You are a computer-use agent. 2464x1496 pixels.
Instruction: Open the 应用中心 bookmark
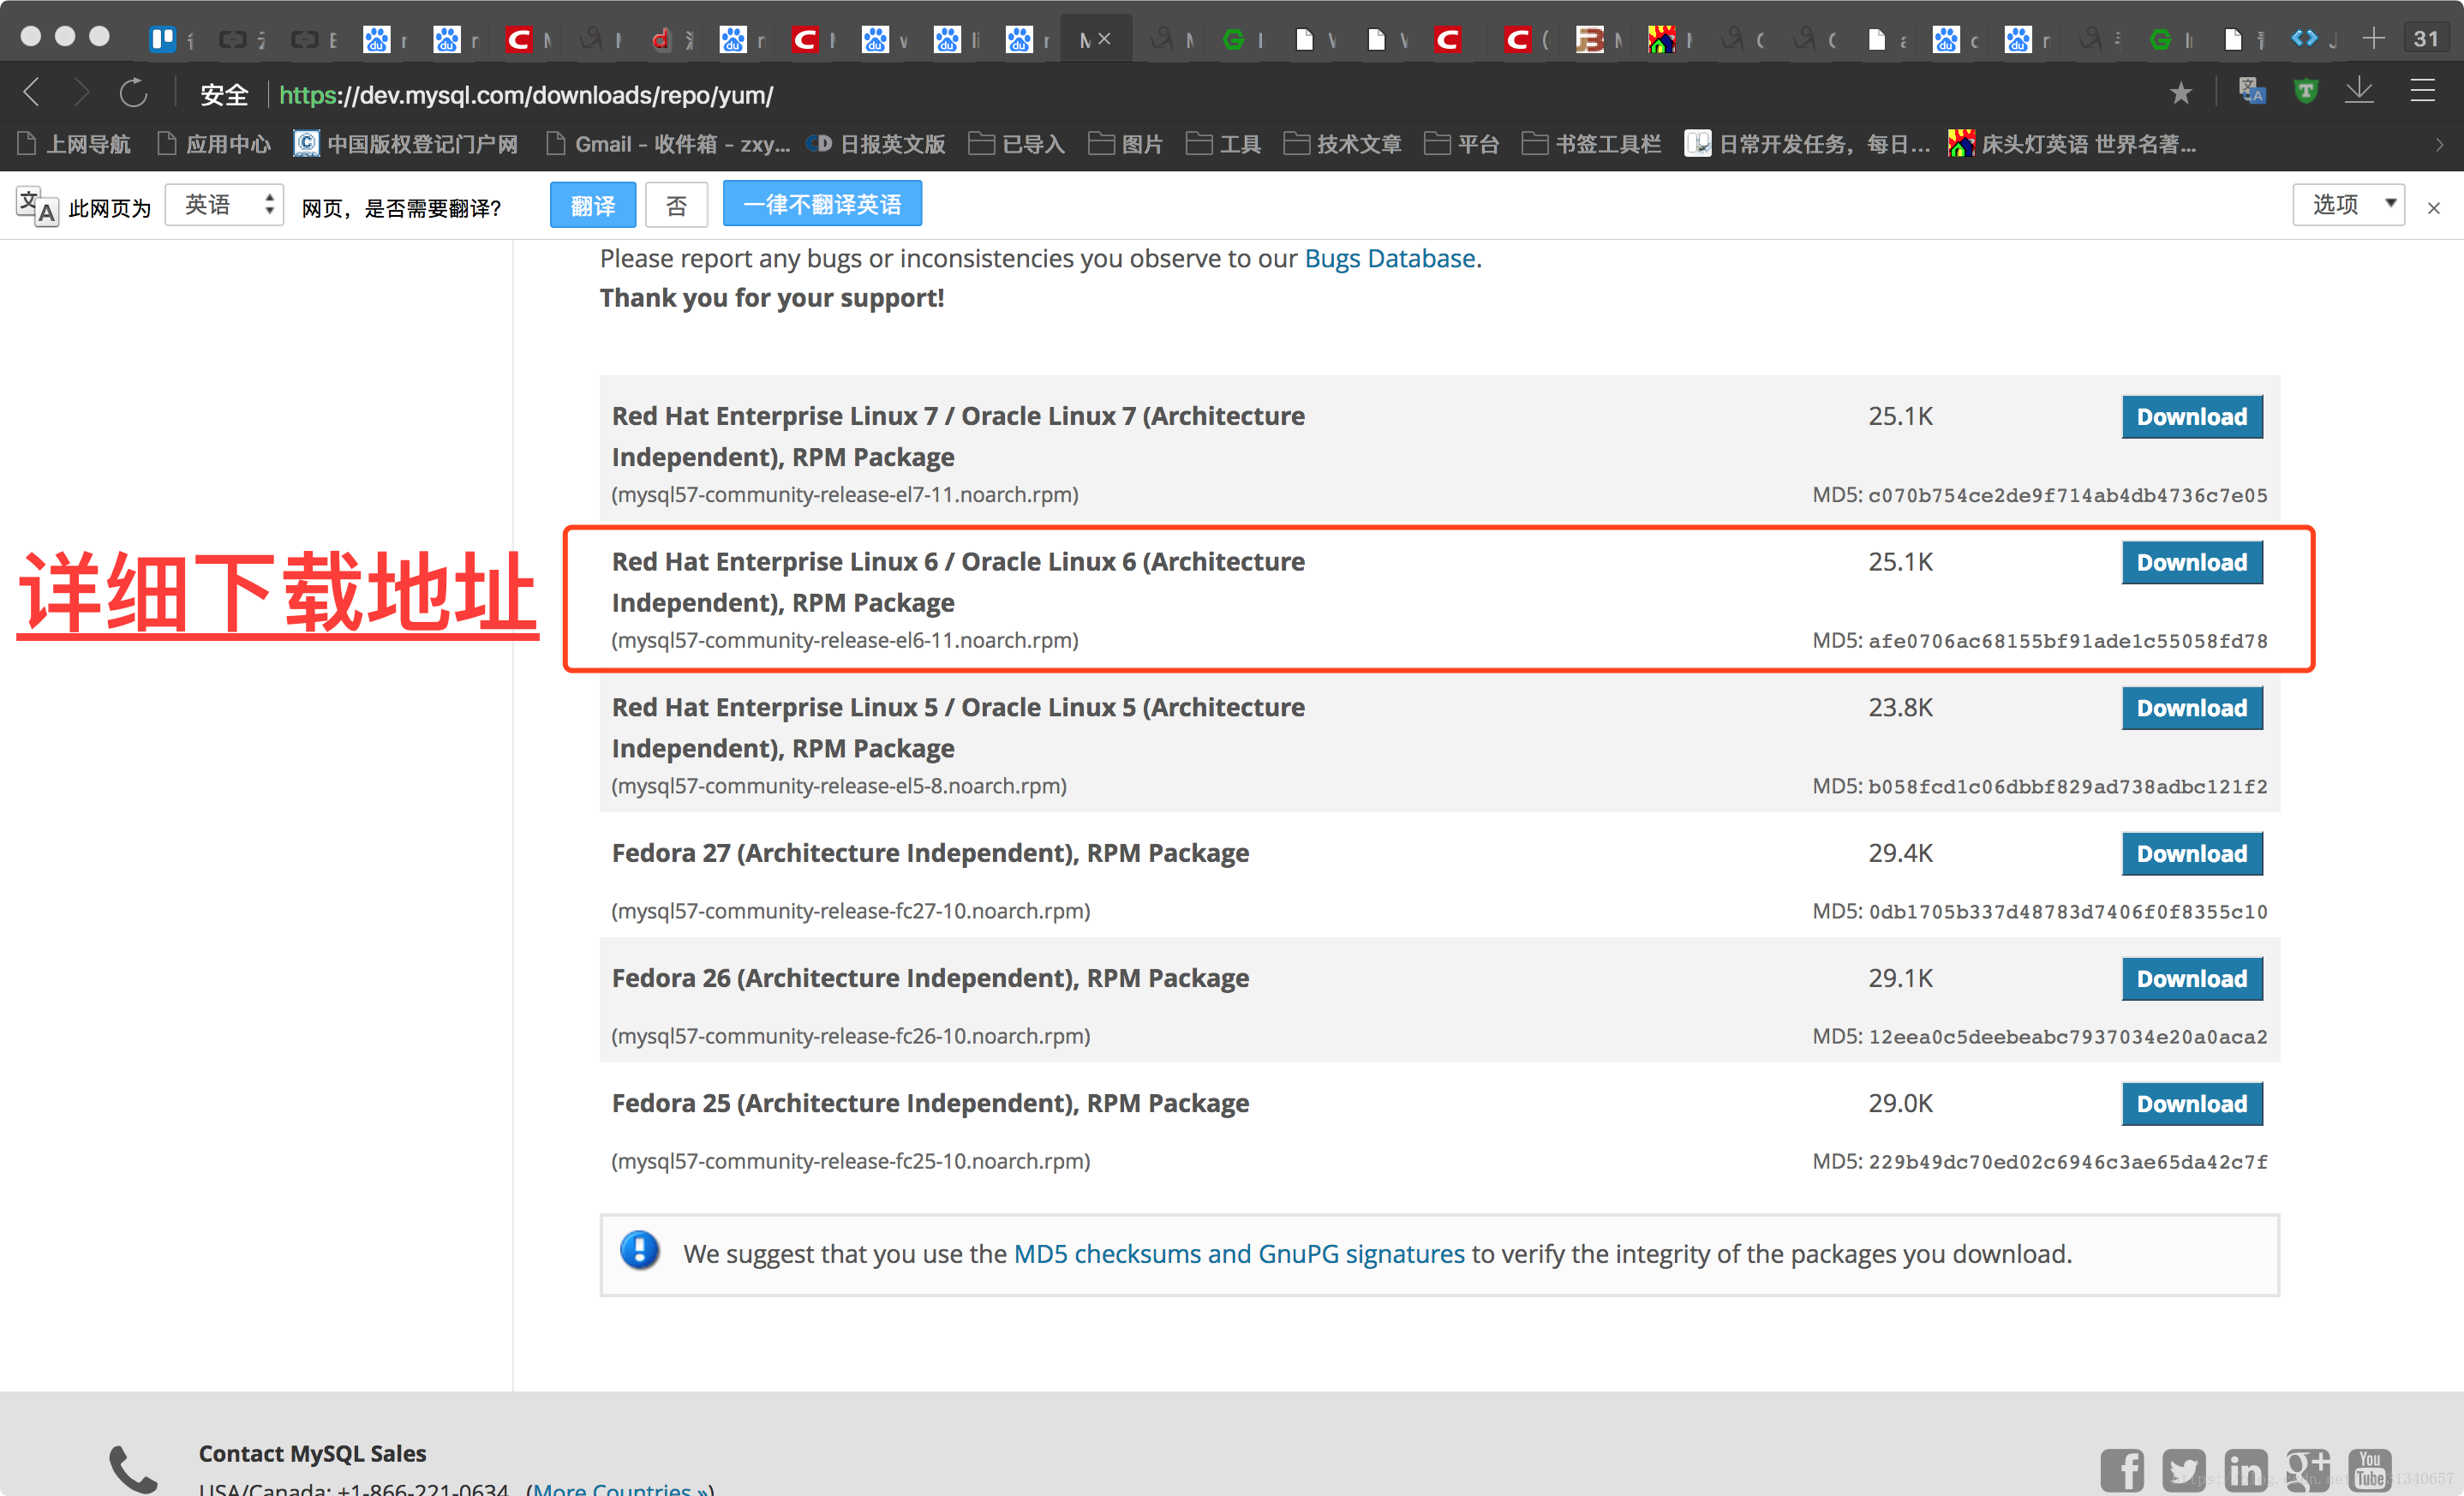click(215, 144)
